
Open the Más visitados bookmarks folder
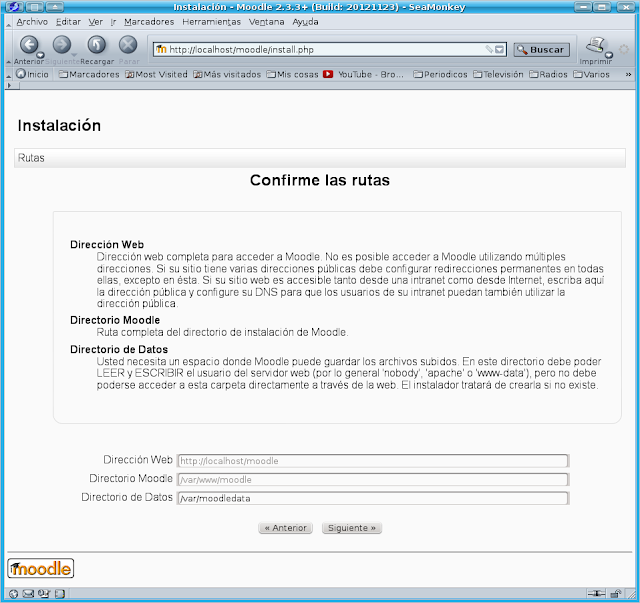click(227, 74)
